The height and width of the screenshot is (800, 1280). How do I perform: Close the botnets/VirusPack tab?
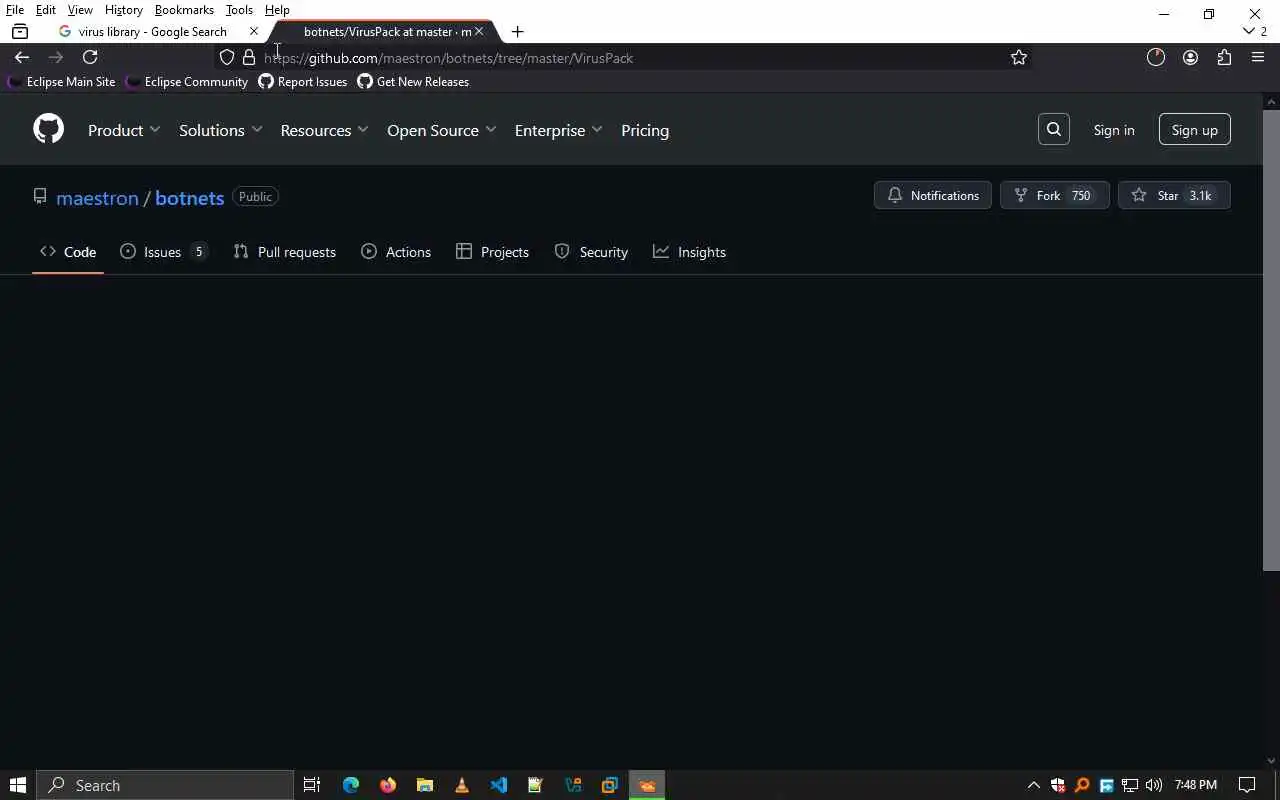click(x=478, y=31)
